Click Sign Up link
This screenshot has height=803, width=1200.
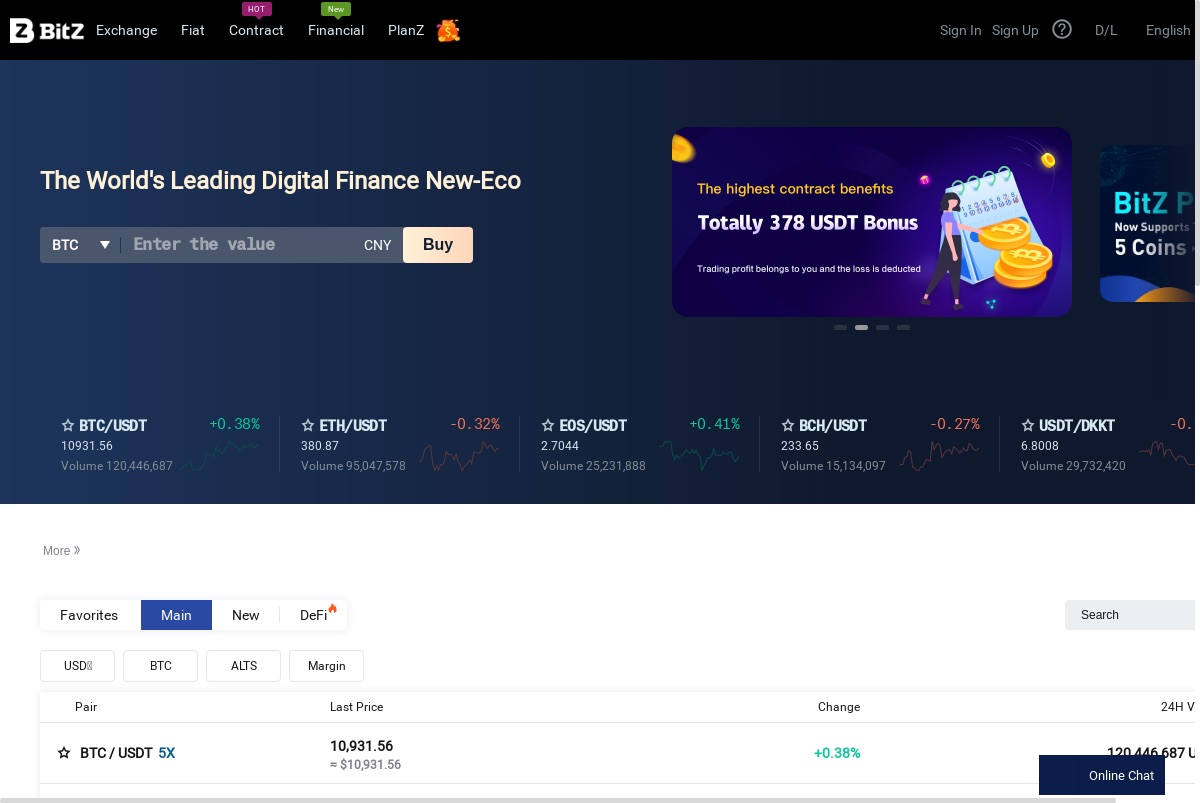tap(1015, 30)
